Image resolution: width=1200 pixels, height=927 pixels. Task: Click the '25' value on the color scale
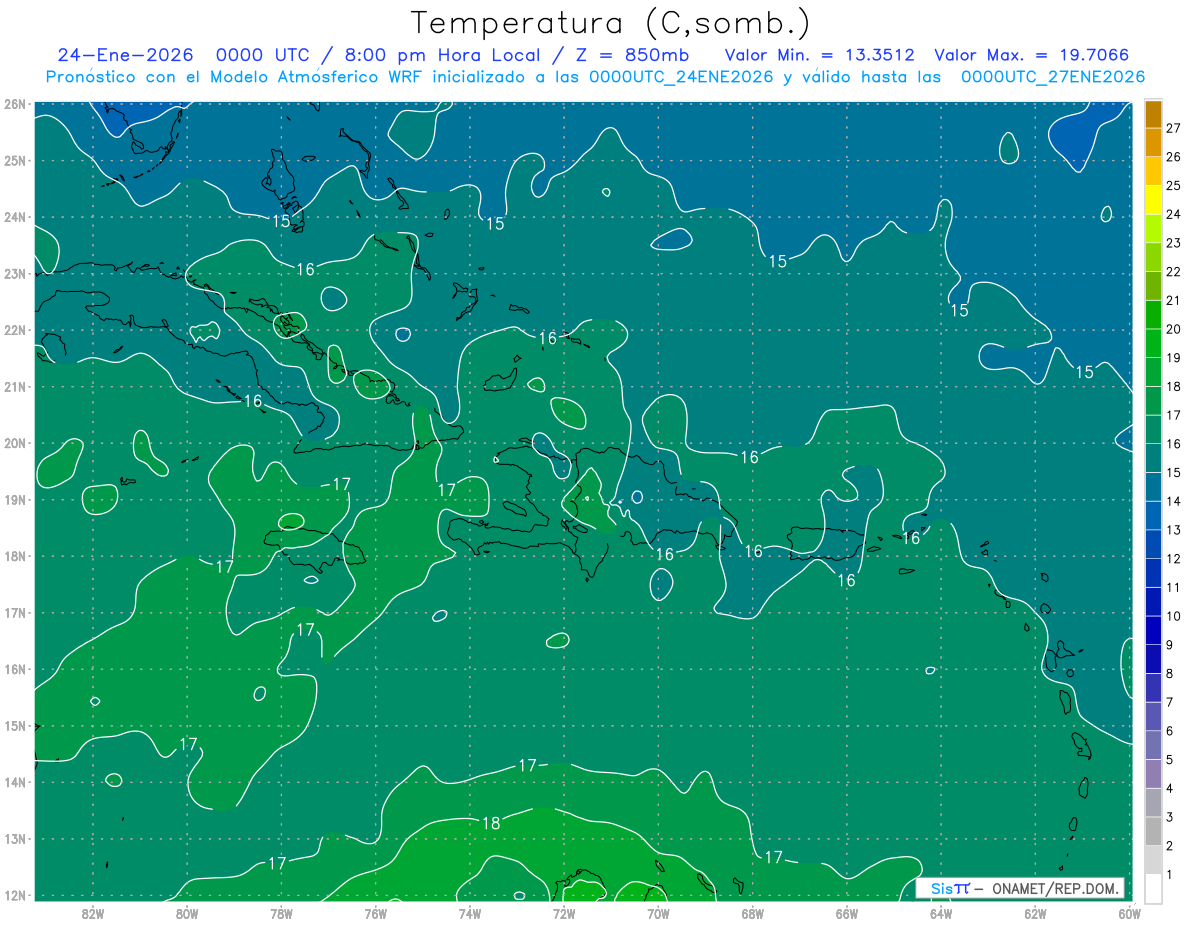click(x=1174, y=185)
